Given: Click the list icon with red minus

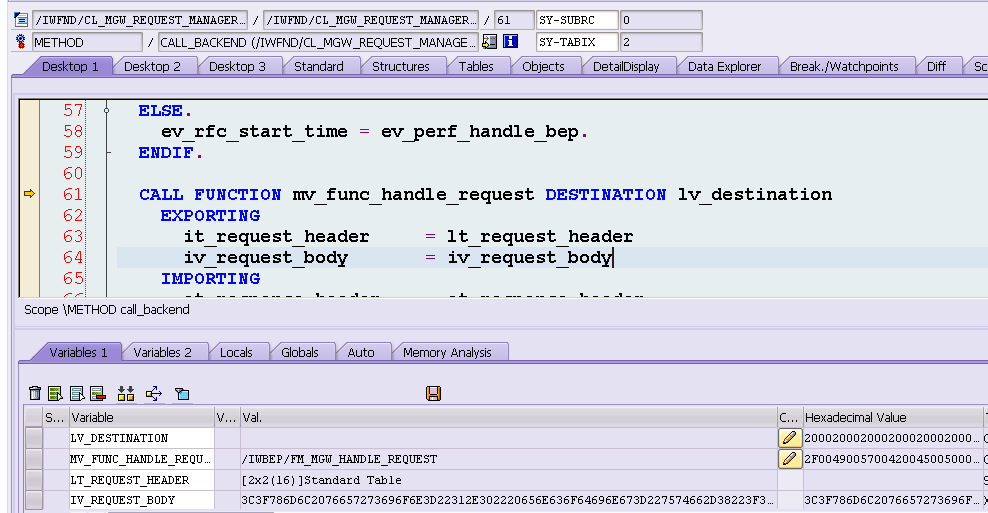Looking at the screenshot, I should (x=98, y=394).
